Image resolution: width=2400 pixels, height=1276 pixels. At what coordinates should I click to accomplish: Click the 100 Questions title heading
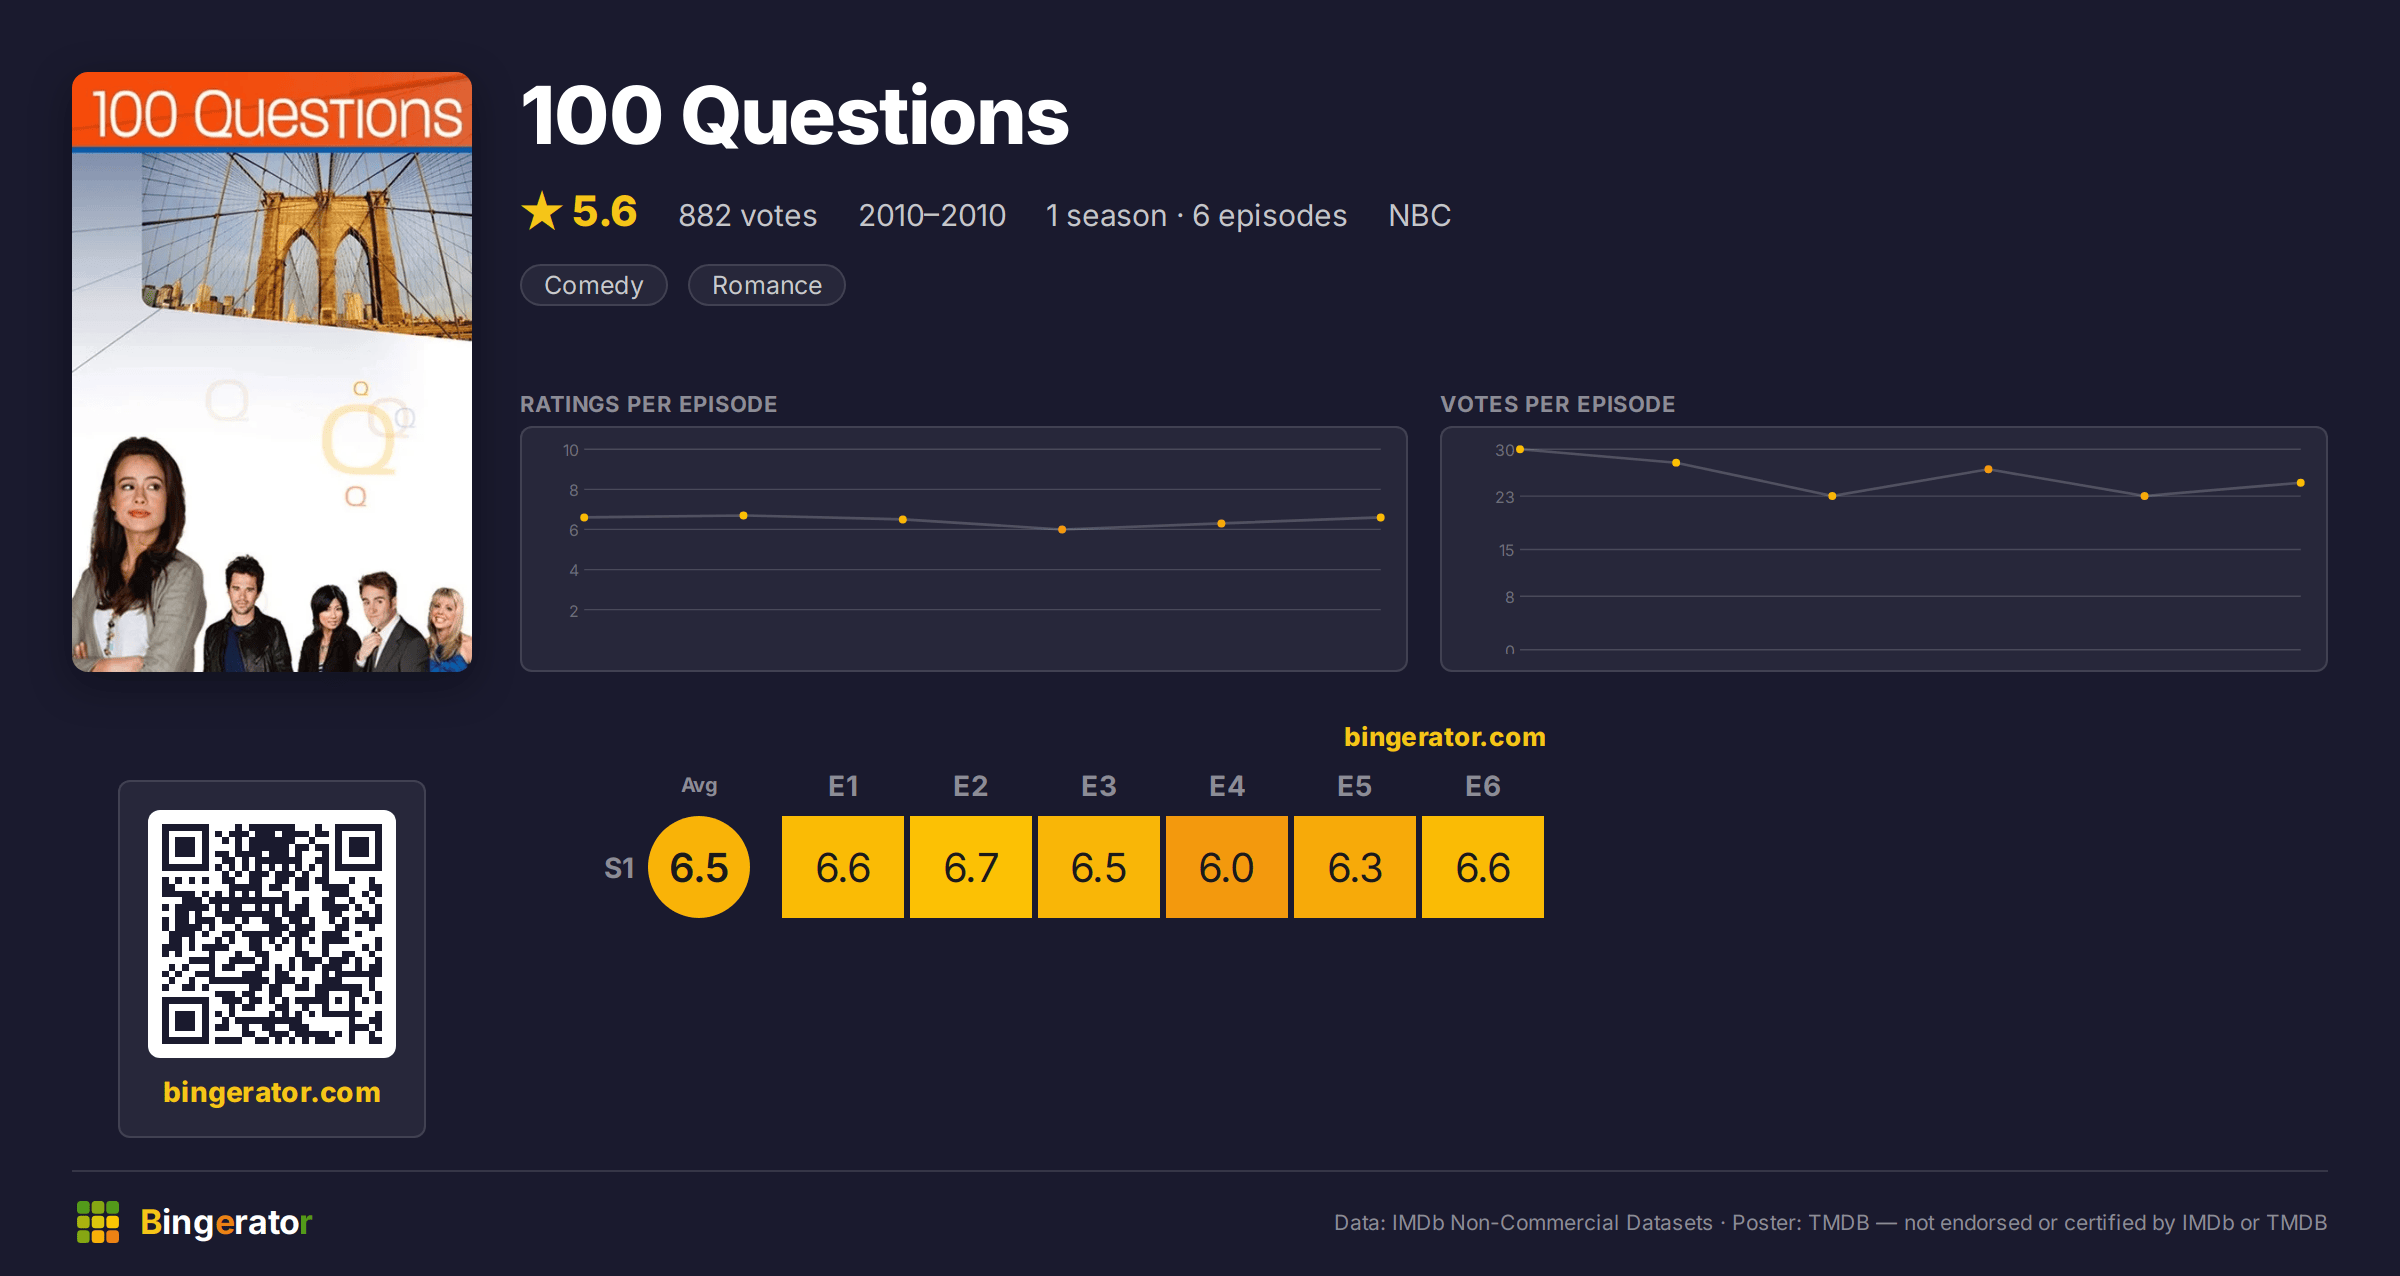point(795,117)
